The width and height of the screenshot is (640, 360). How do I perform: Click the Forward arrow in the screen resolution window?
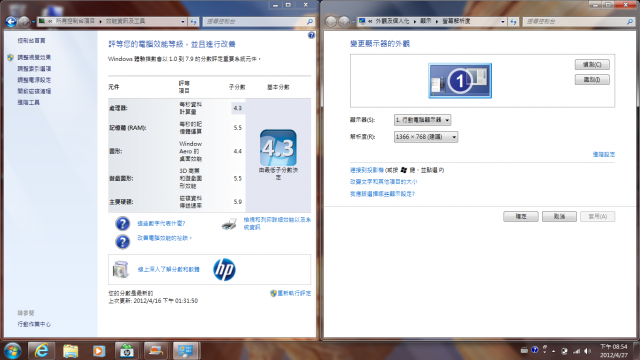point(344,21)
